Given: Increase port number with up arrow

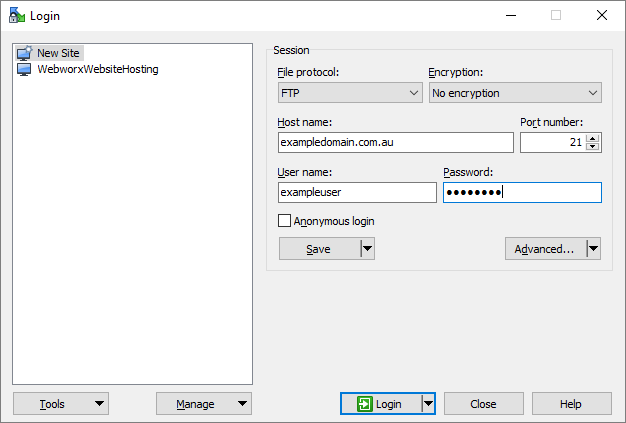Looking at the screenshot, I should click(x=593, y=138).
